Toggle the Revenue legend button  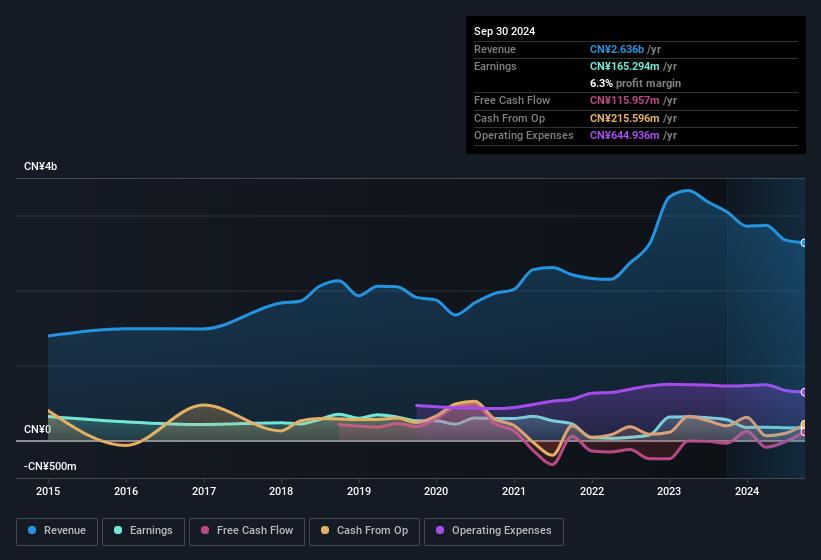click(x=57, y=531)
